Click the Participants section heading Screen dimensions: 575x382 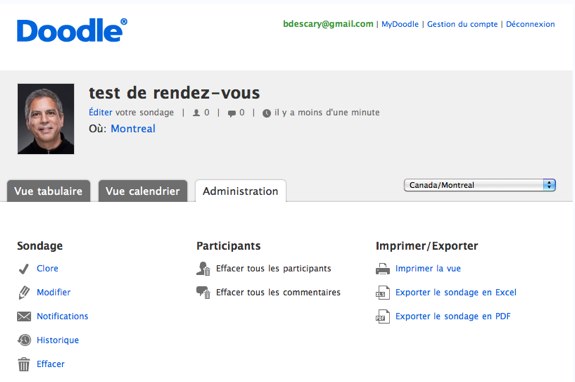pyautogui.click(x=228, y=246)
